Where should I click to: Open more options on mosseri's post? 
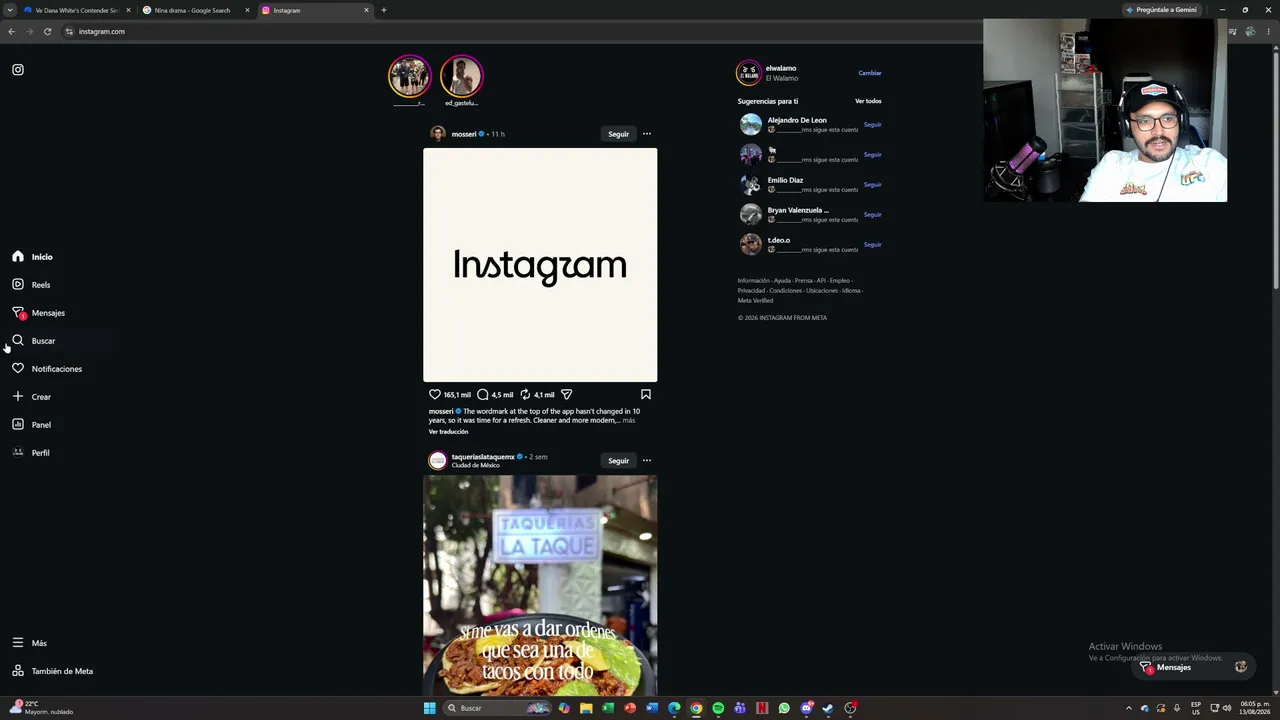[x=647, y=134]
